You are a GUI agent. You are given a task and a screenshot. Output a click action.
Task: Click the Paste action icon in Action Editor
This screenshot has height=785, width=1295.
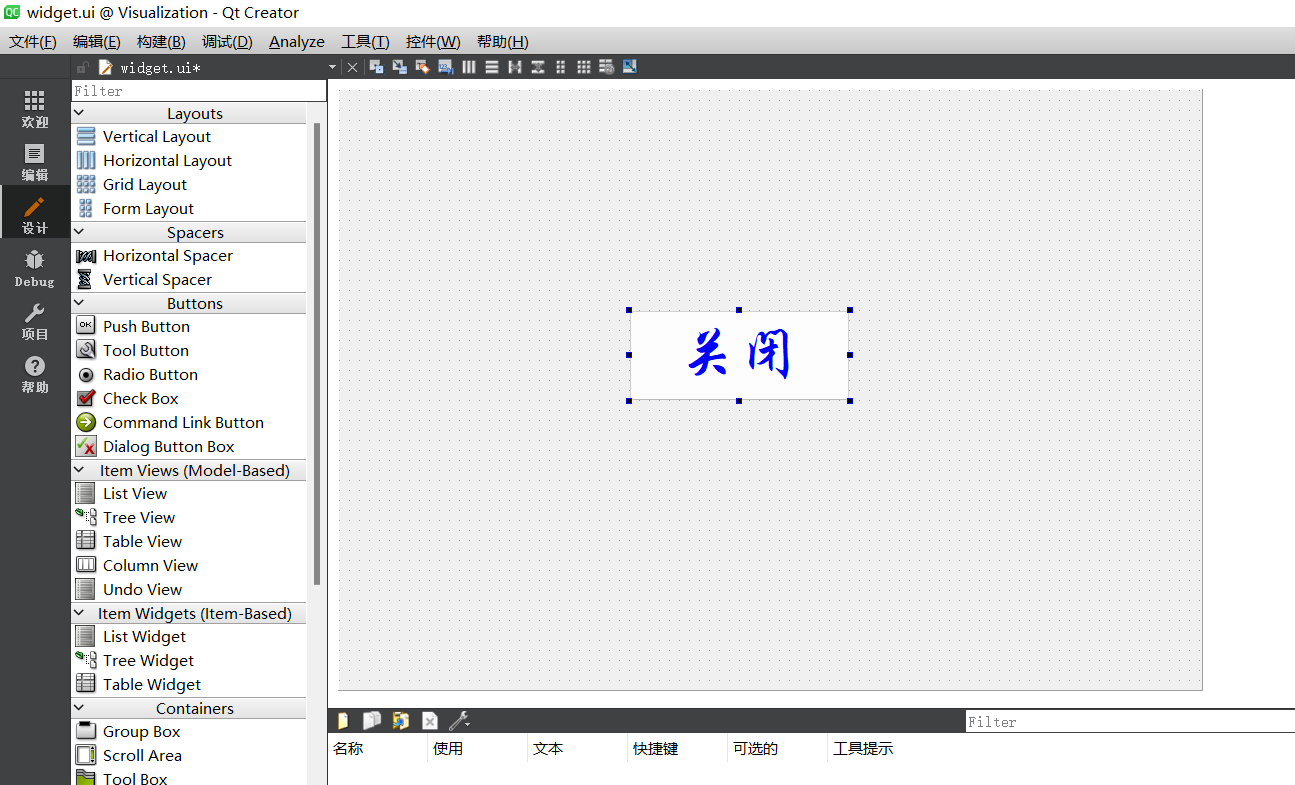400,720
